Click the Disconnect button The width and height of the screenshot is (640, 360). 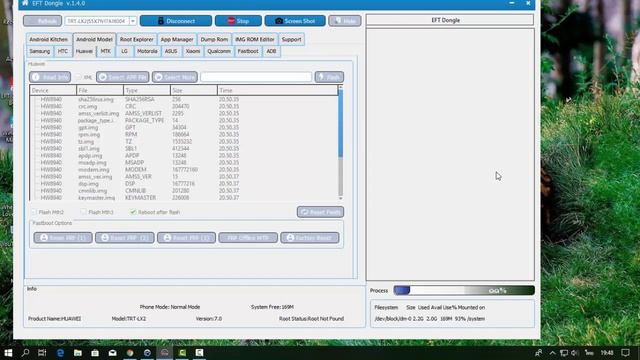[176, 21]
